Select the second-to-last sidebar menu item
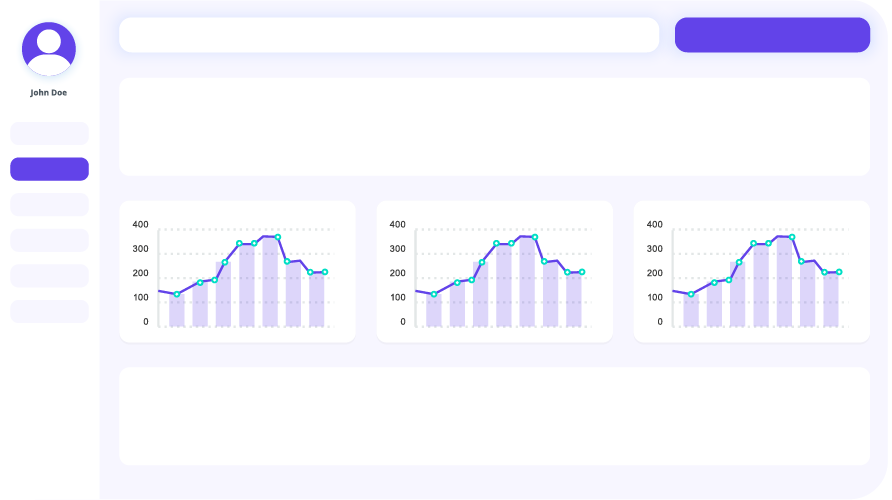The height and width of the screenshot is (500, 892). pyautogui.click(x=49, y=276)
